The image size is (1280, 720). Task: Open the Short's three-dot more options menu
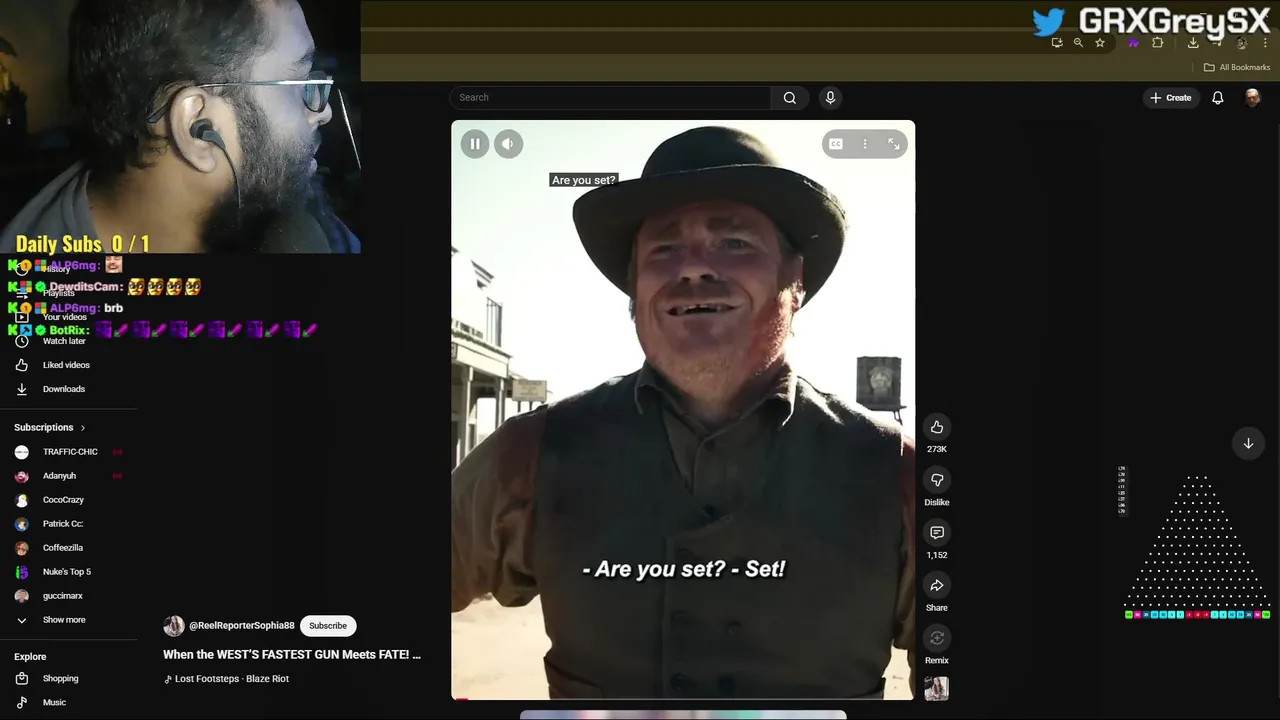(x=865, y=144)
